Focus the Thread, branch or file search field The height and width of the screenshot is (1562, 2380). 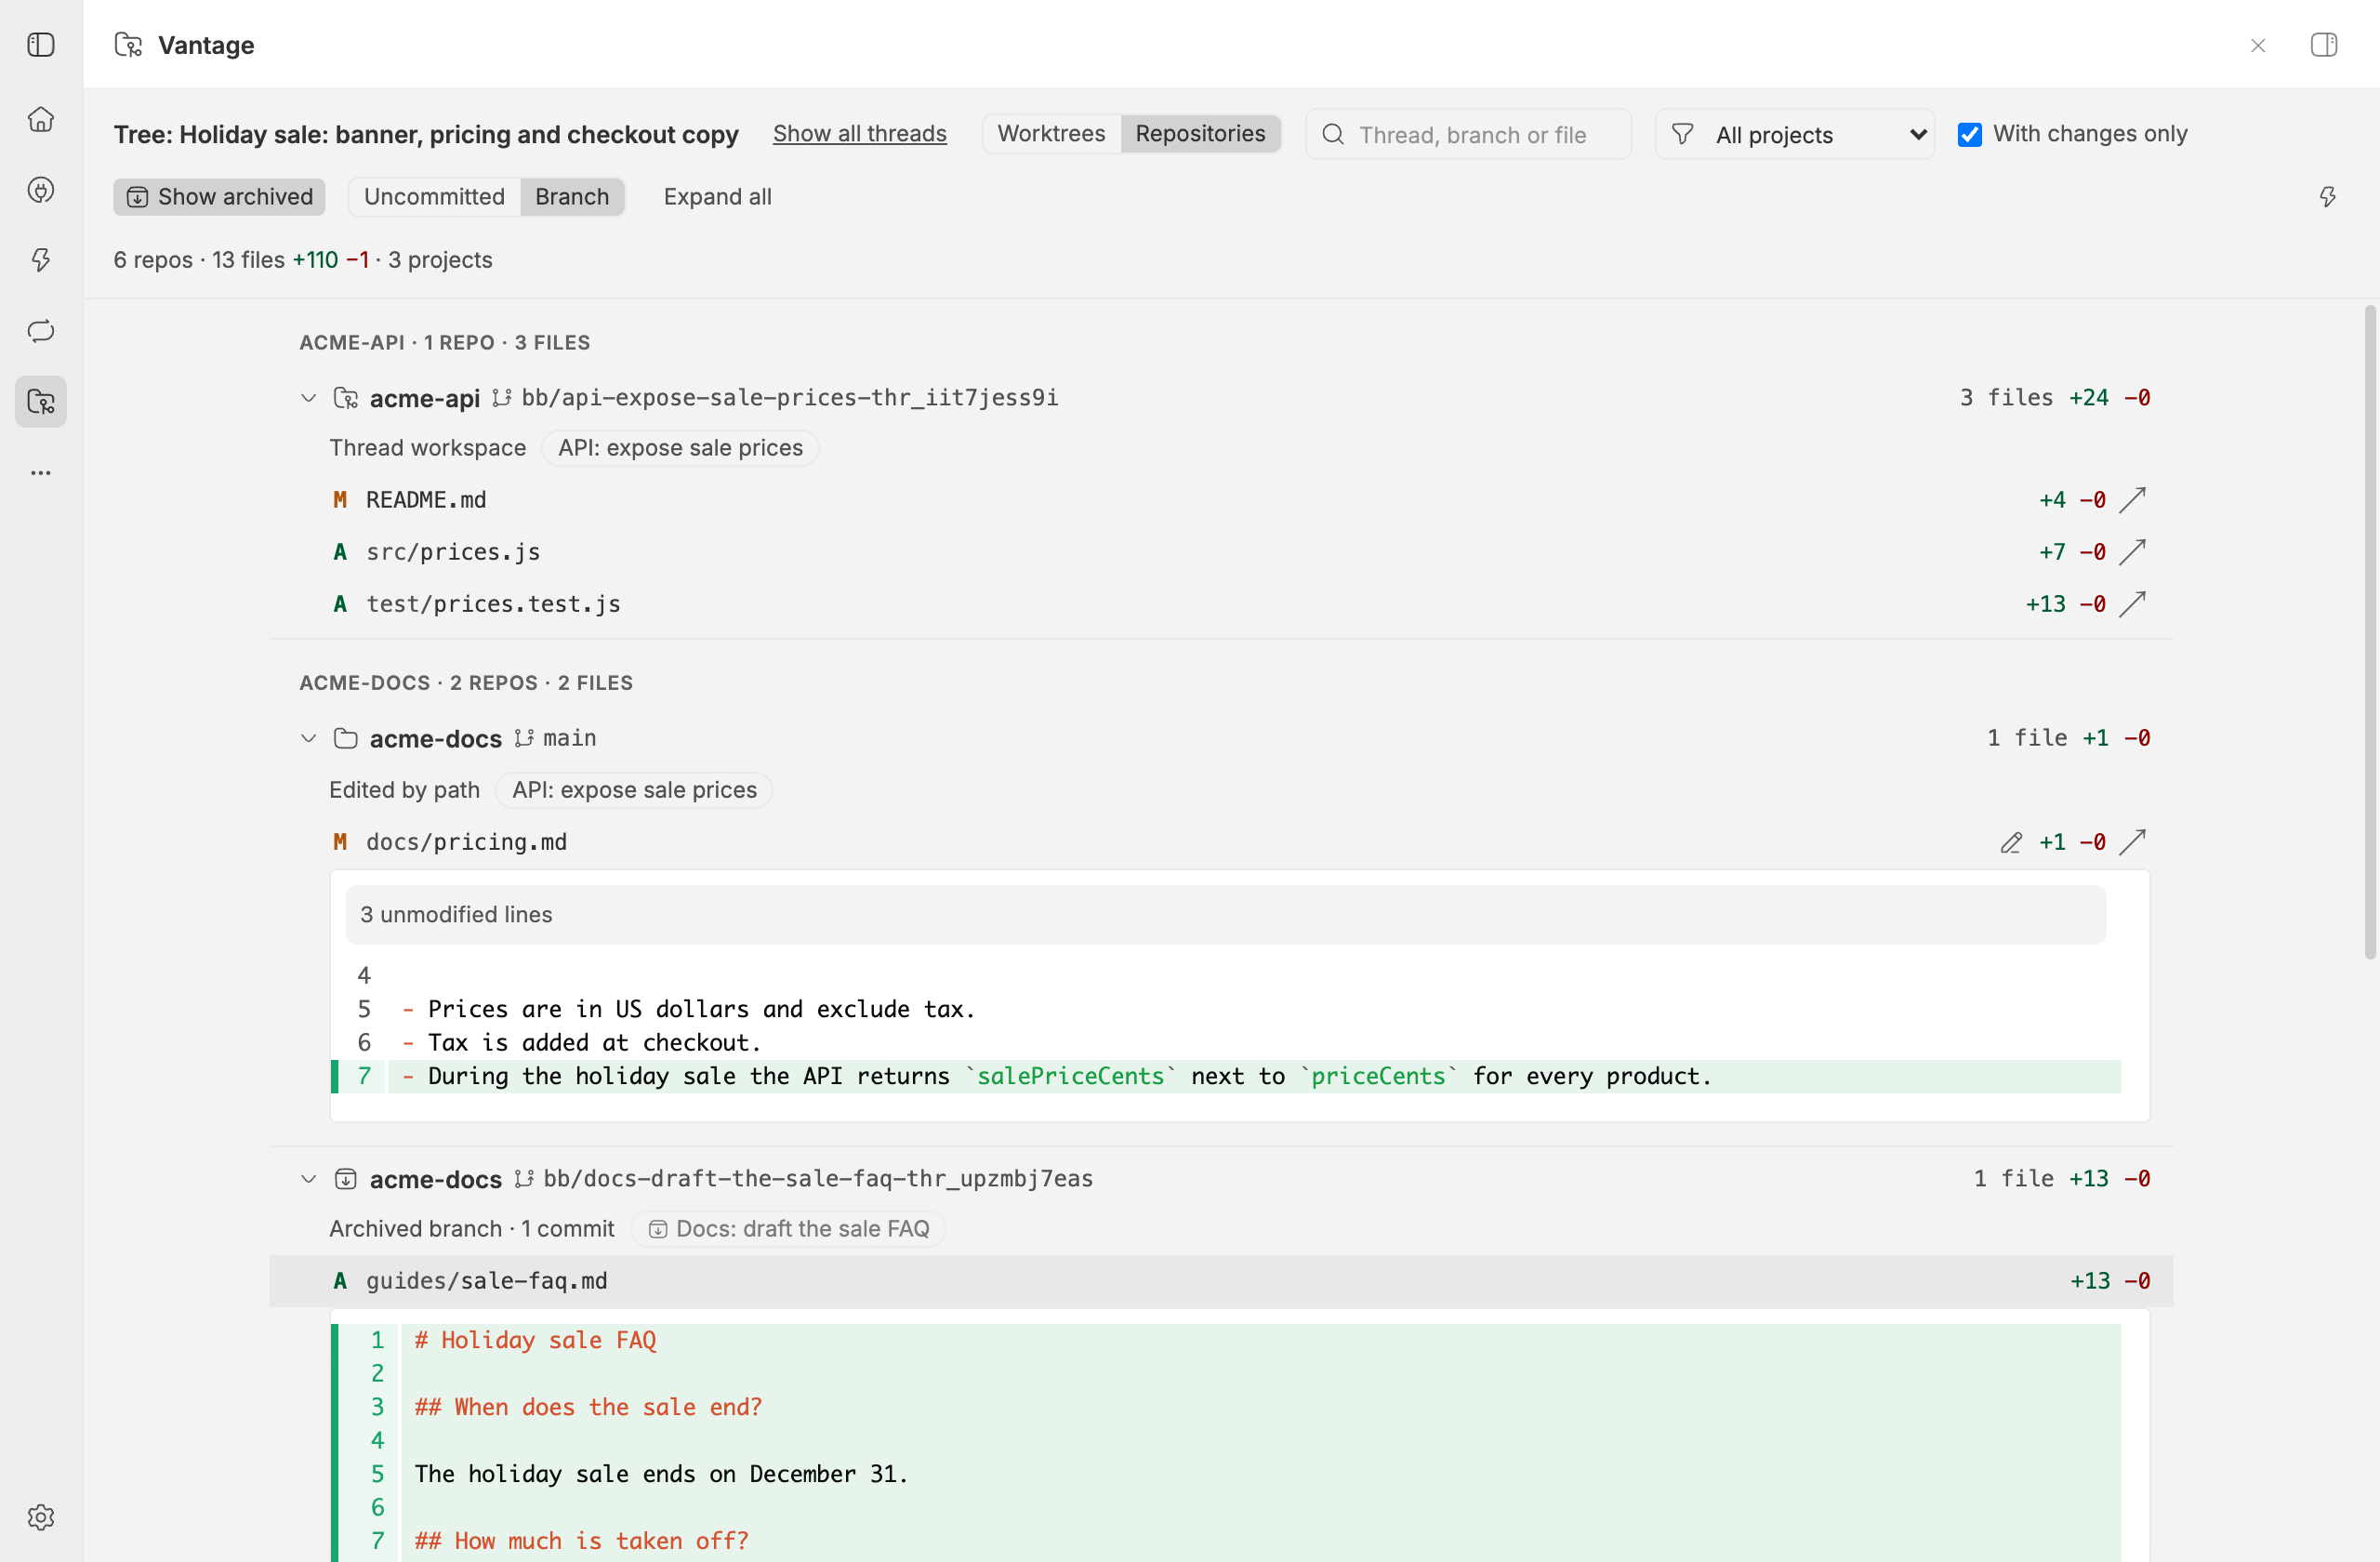(x=1468, y=134)
